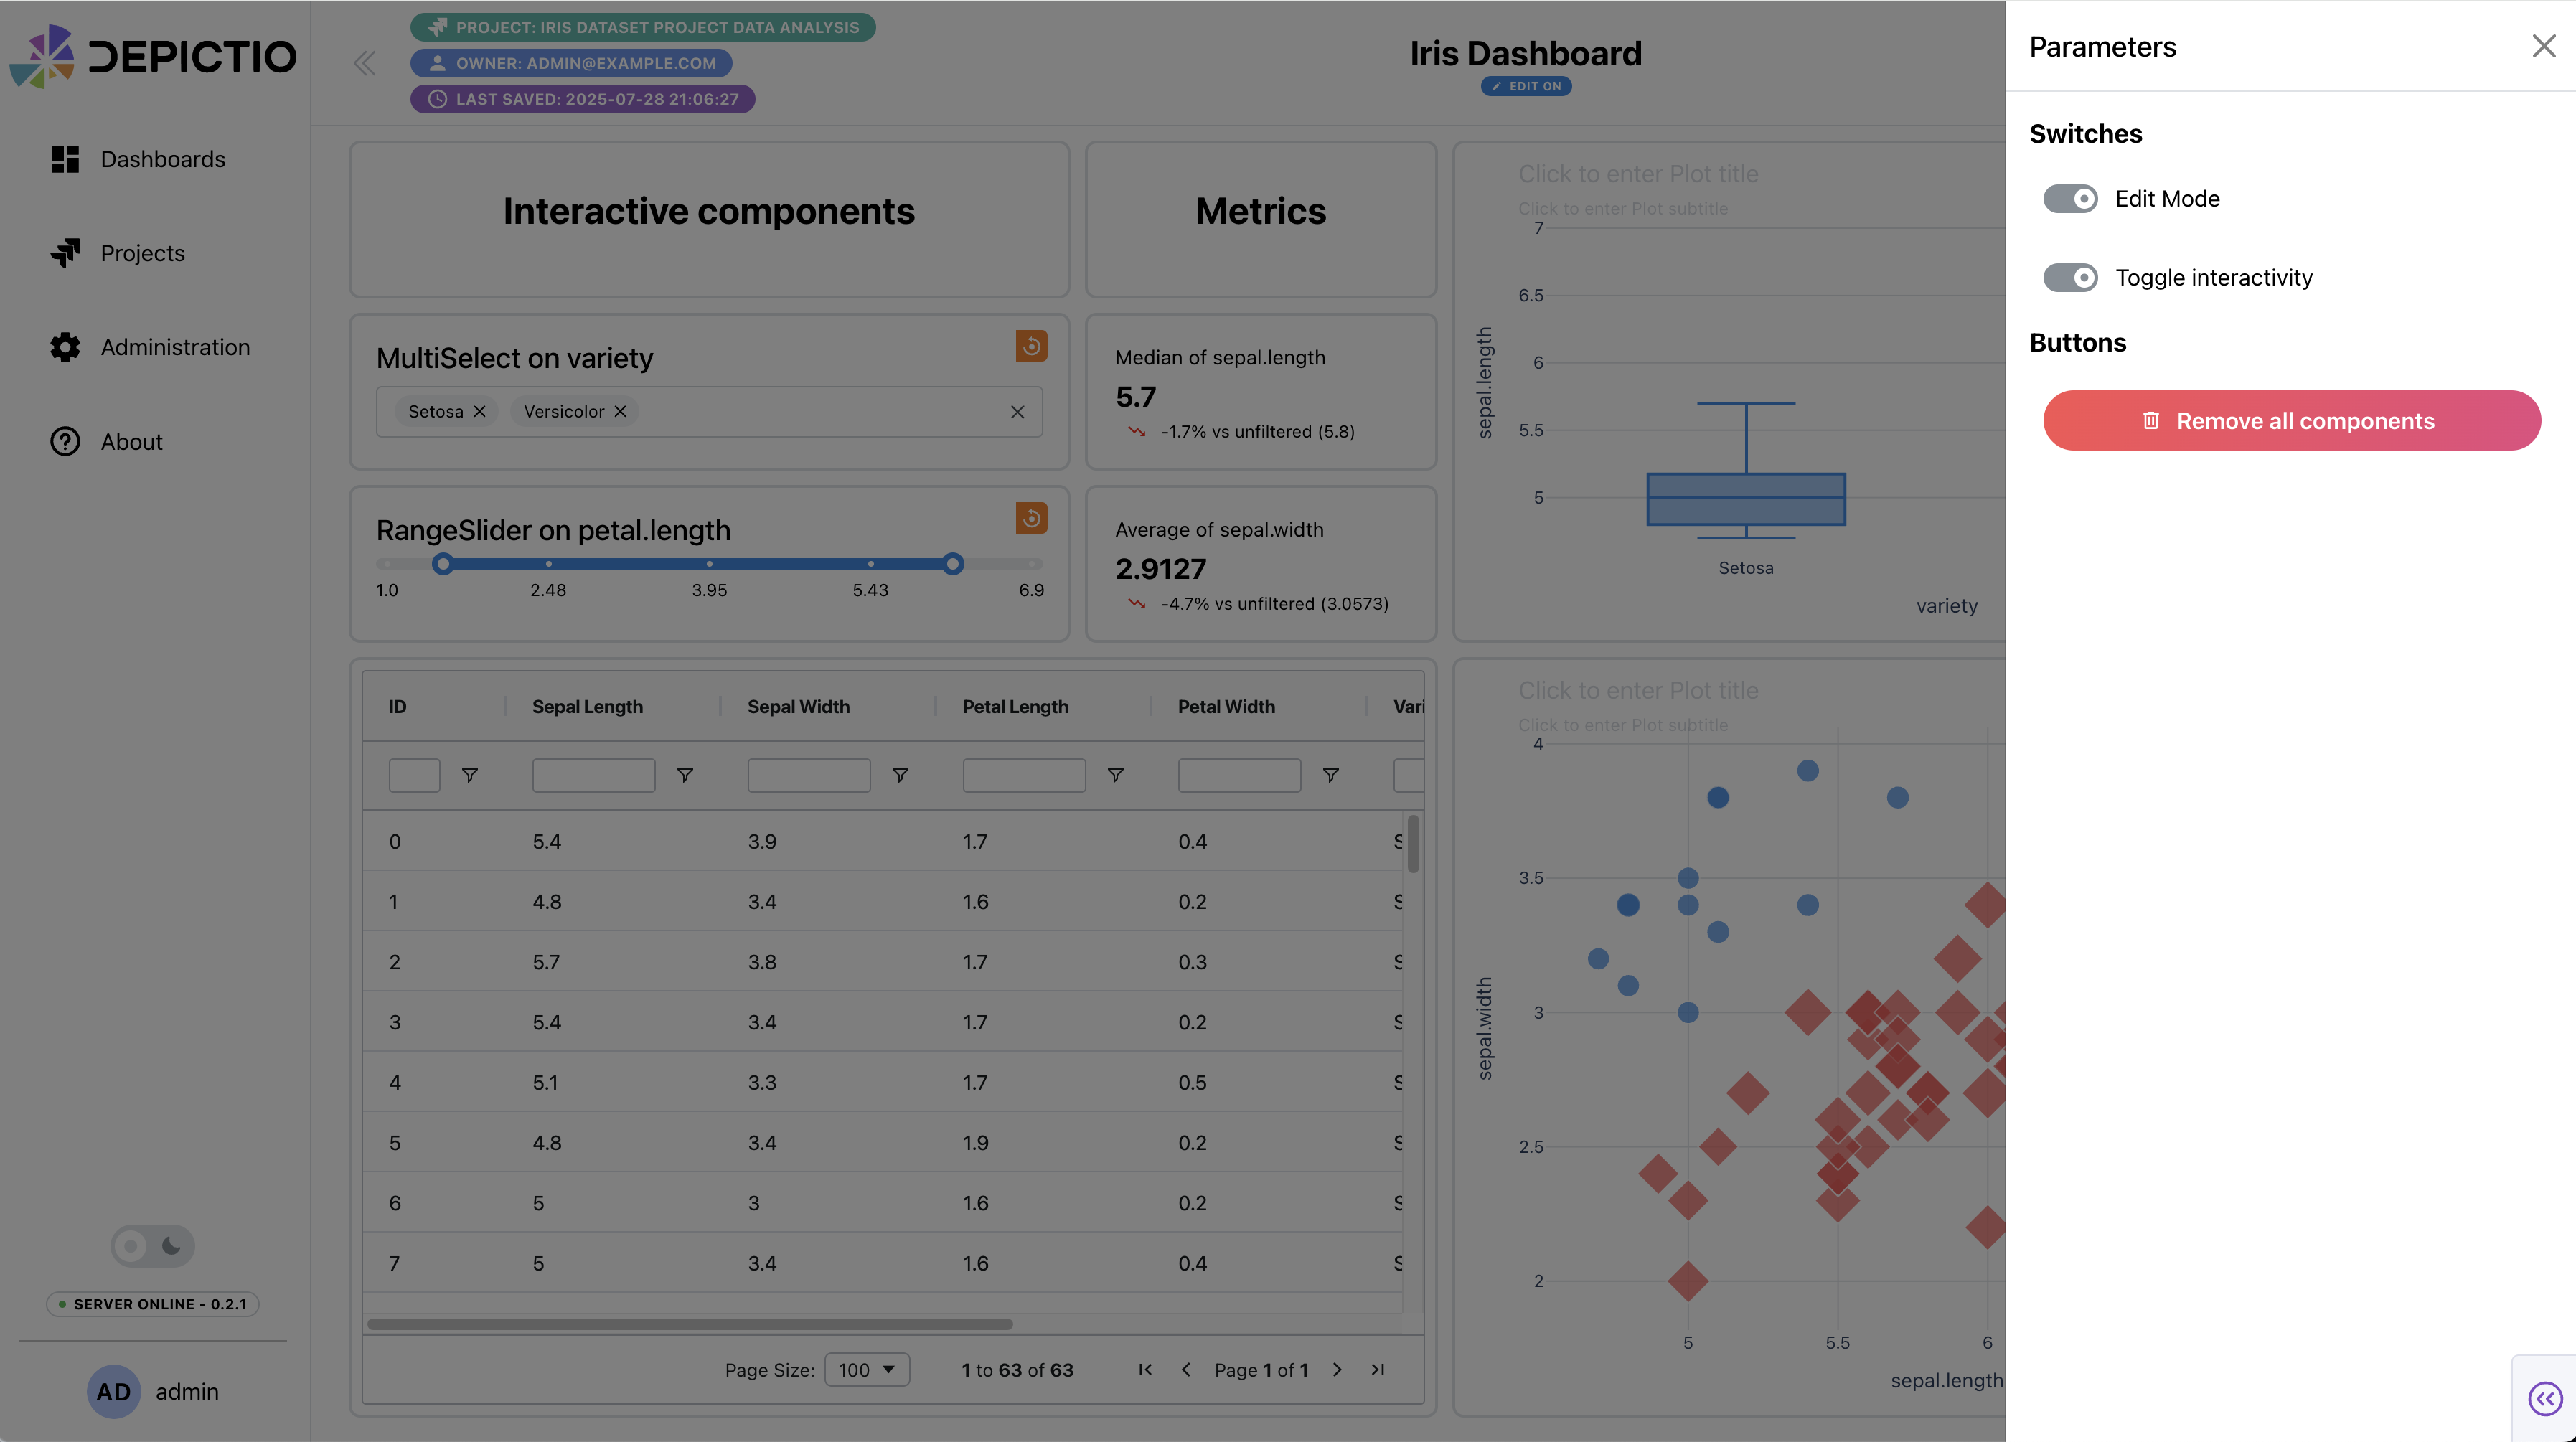Screen dimensions: 2576x1442
Task: Jump to the last table page
Action: point(1378,1370)
